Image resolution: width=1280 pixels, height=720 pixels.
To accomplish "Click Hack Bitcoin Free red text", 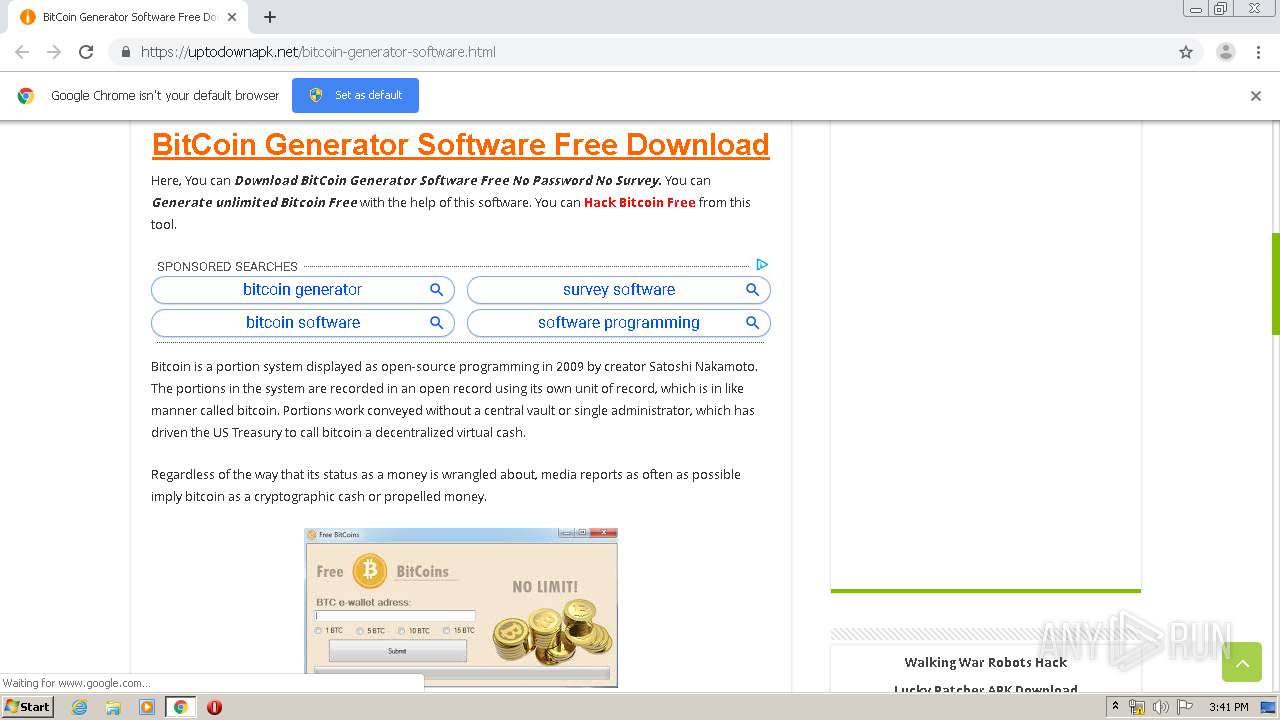I will coord(639,202).
